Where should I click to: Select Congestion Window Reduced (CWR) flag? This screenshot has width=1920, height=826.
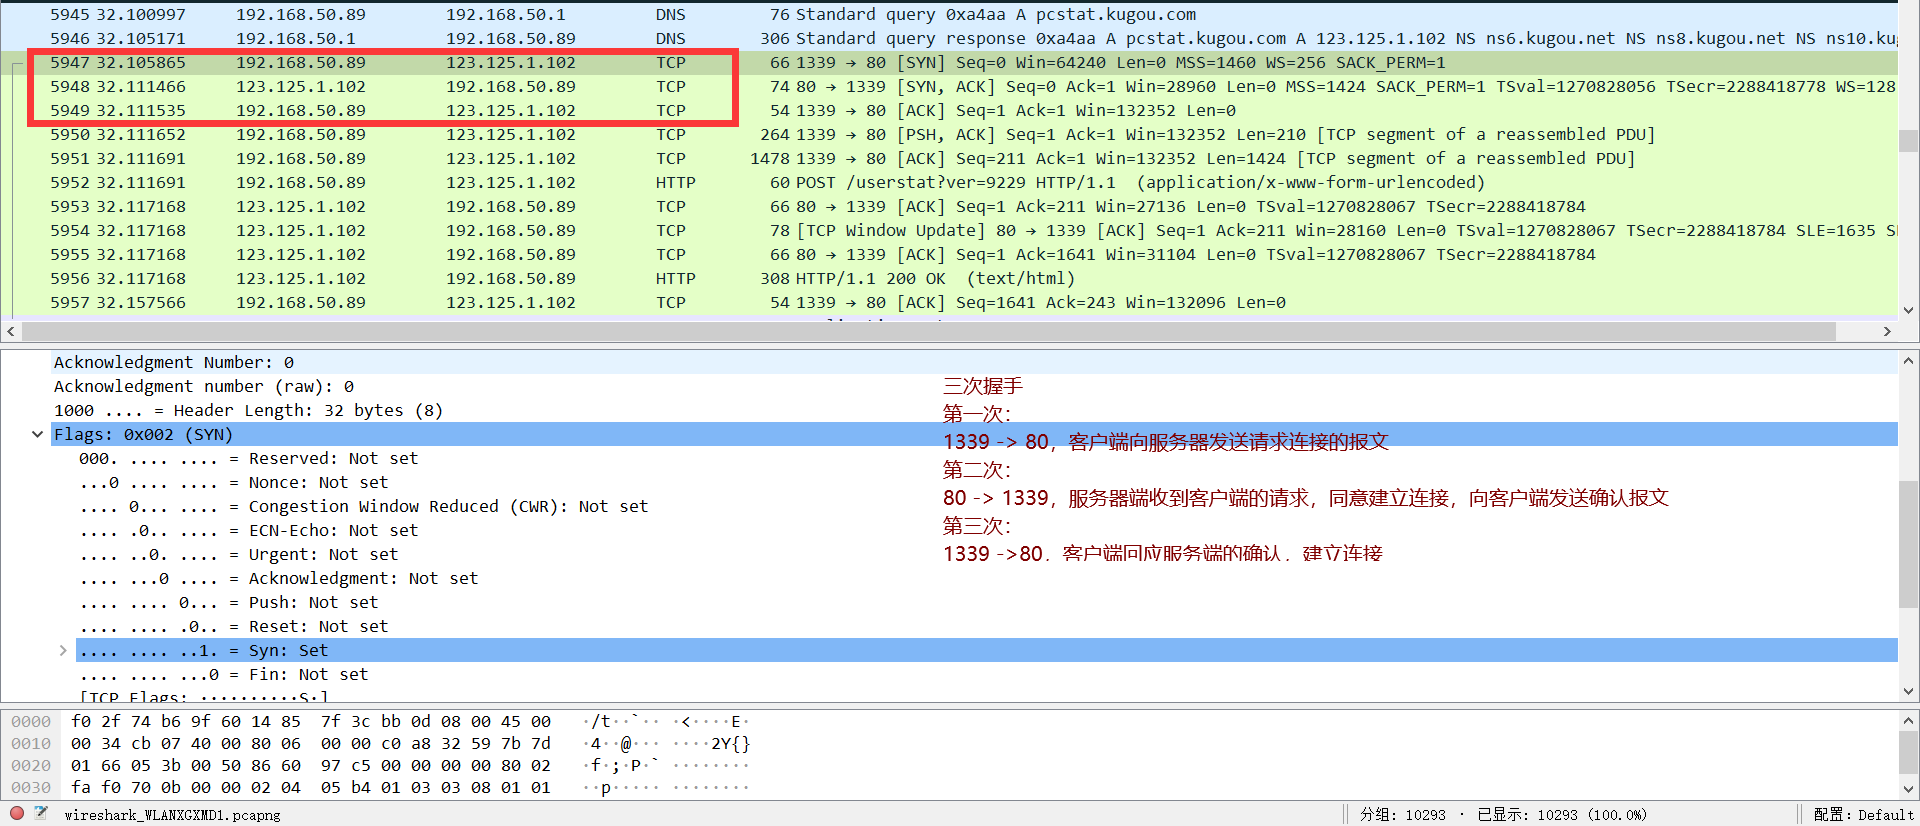[363, 506]
